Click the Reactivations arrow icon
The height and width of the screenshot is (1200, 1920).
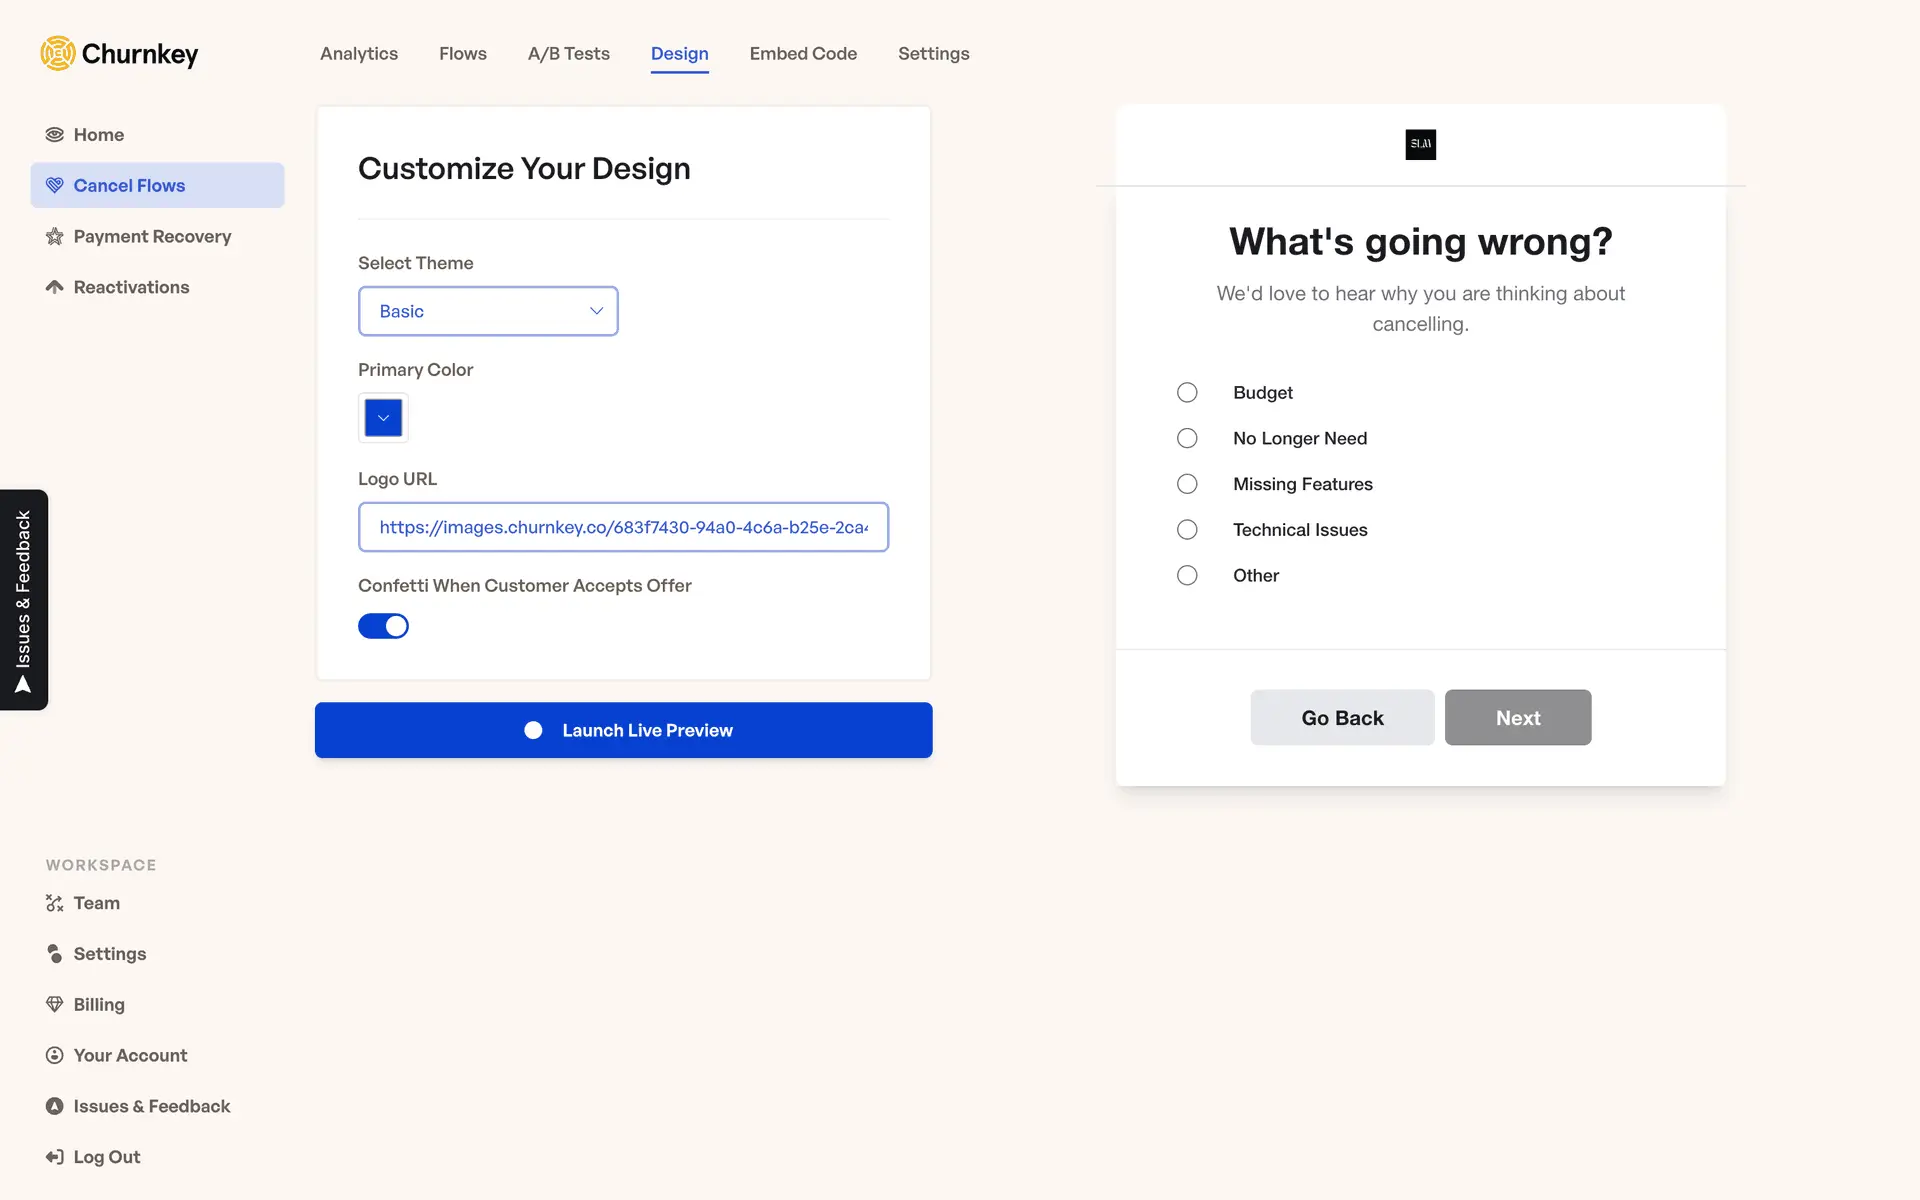click(x=55, y=287)
